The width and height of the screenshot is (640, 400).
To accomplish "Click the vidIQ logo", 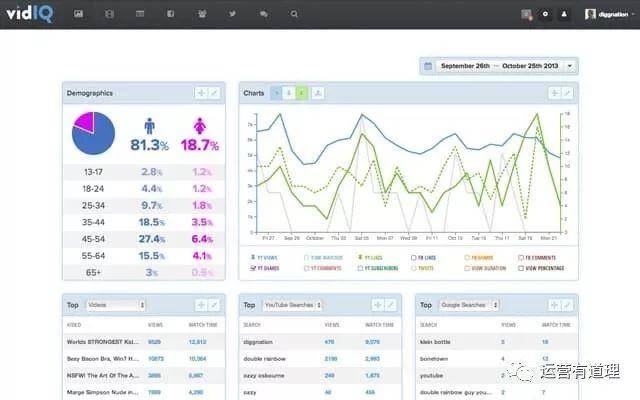I will [29, 13].
